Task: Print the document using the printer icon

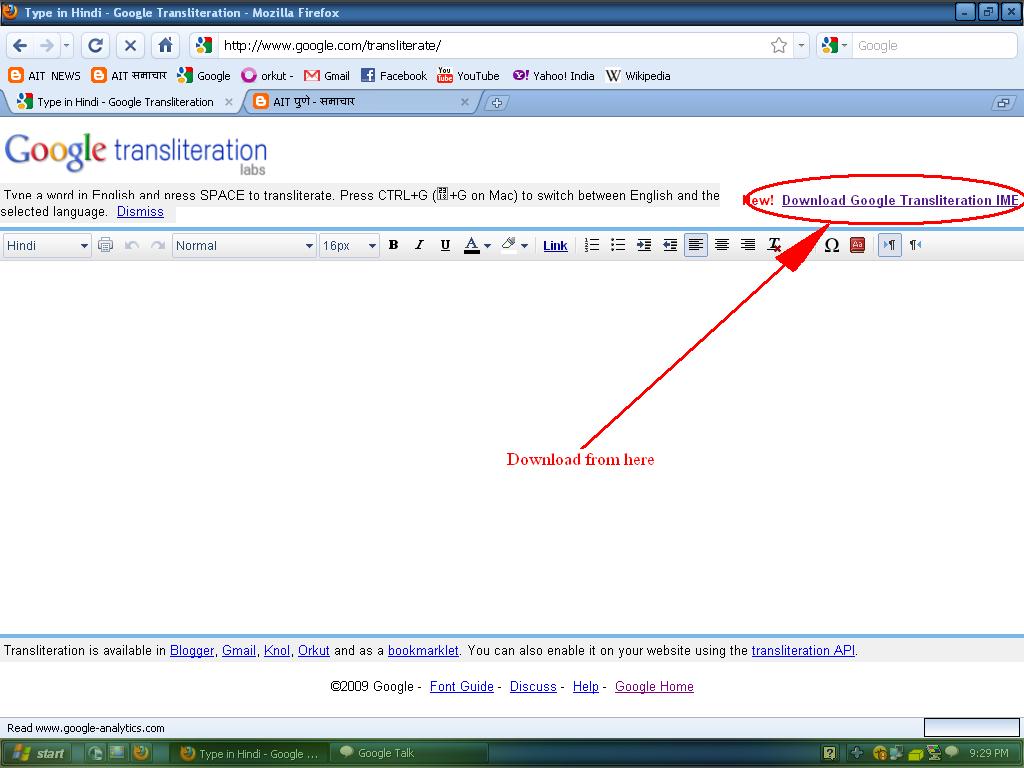Action: pos(105,246)
